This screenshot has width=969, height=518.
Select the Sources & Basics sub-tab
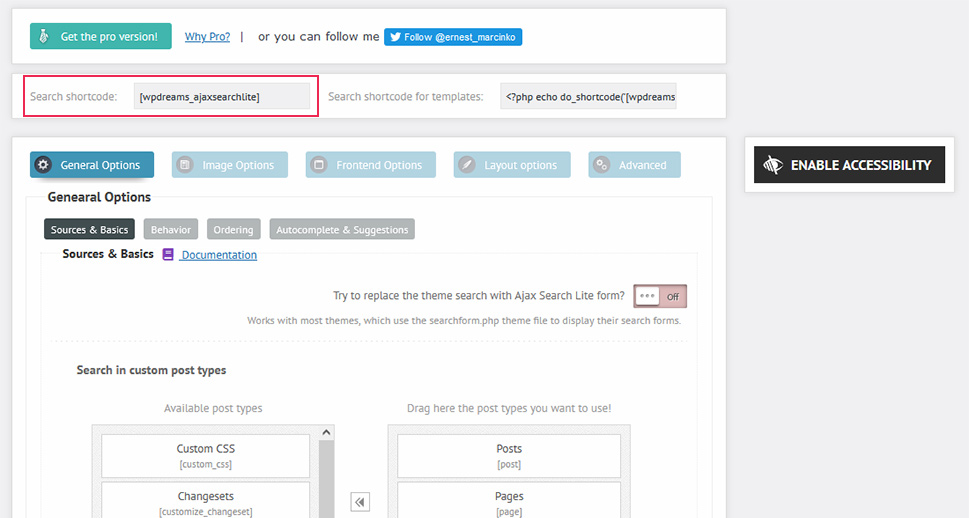(90, 229)
